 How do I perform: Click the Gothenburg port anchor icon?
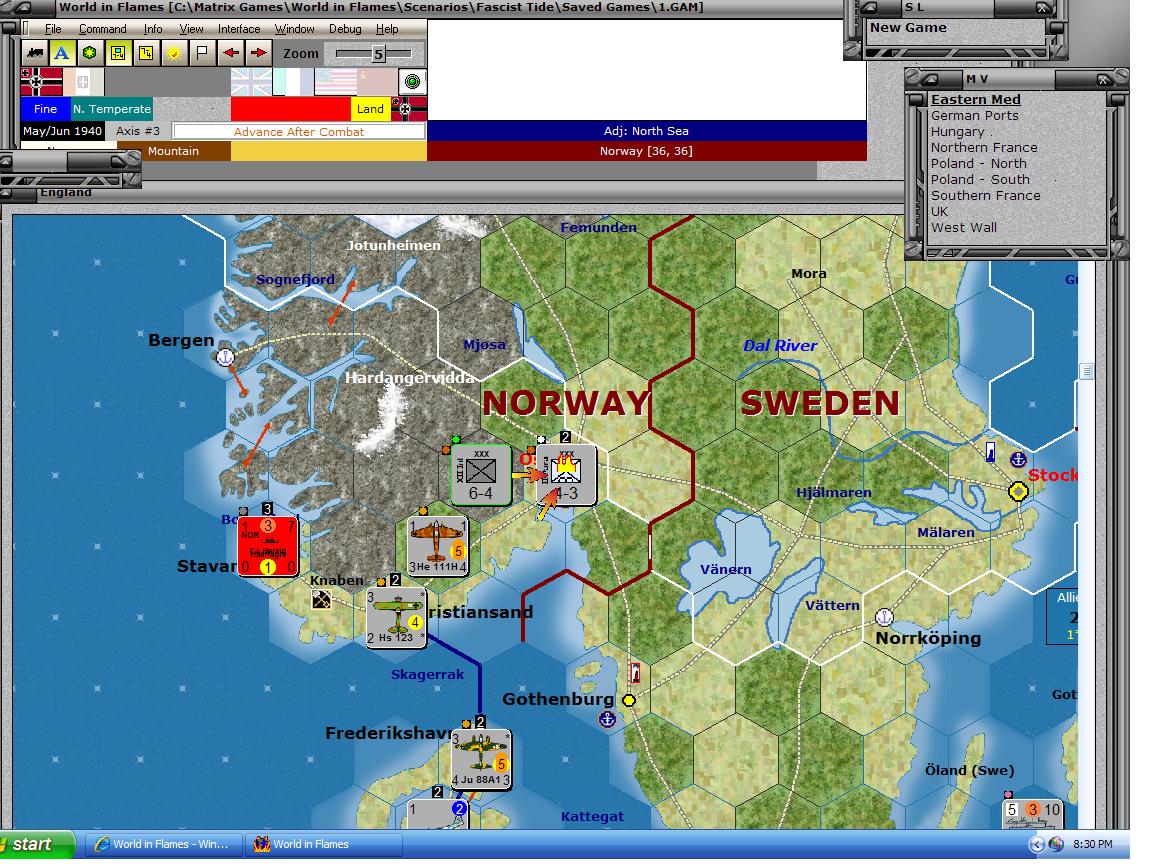[x=607, y=719]
